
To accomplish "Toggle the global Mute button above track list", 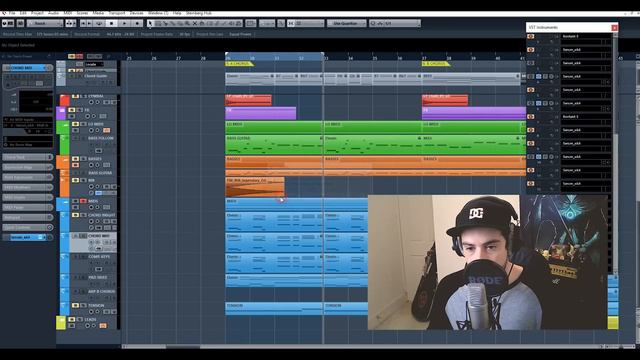I will coord(71,56).
